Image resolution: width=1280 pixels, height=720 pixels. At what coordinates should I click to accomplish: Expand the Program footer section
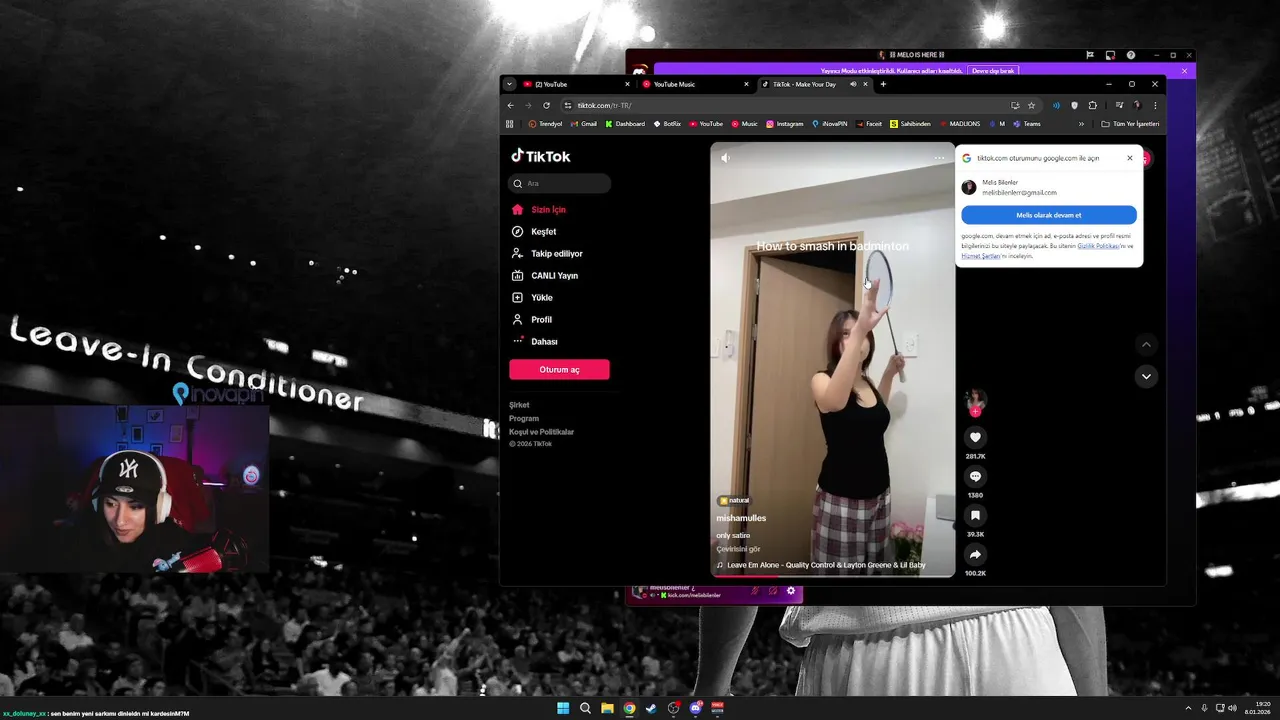pos(524,418)
